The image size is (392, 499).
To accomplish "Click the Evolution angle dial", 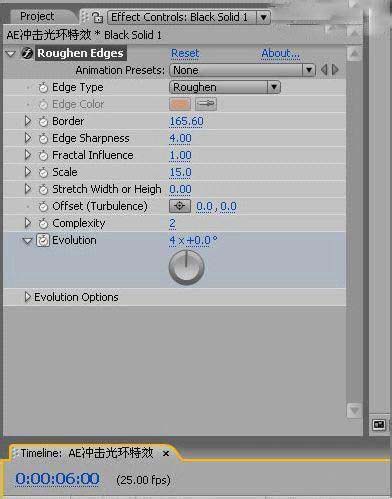I will [x=186, y=267].
